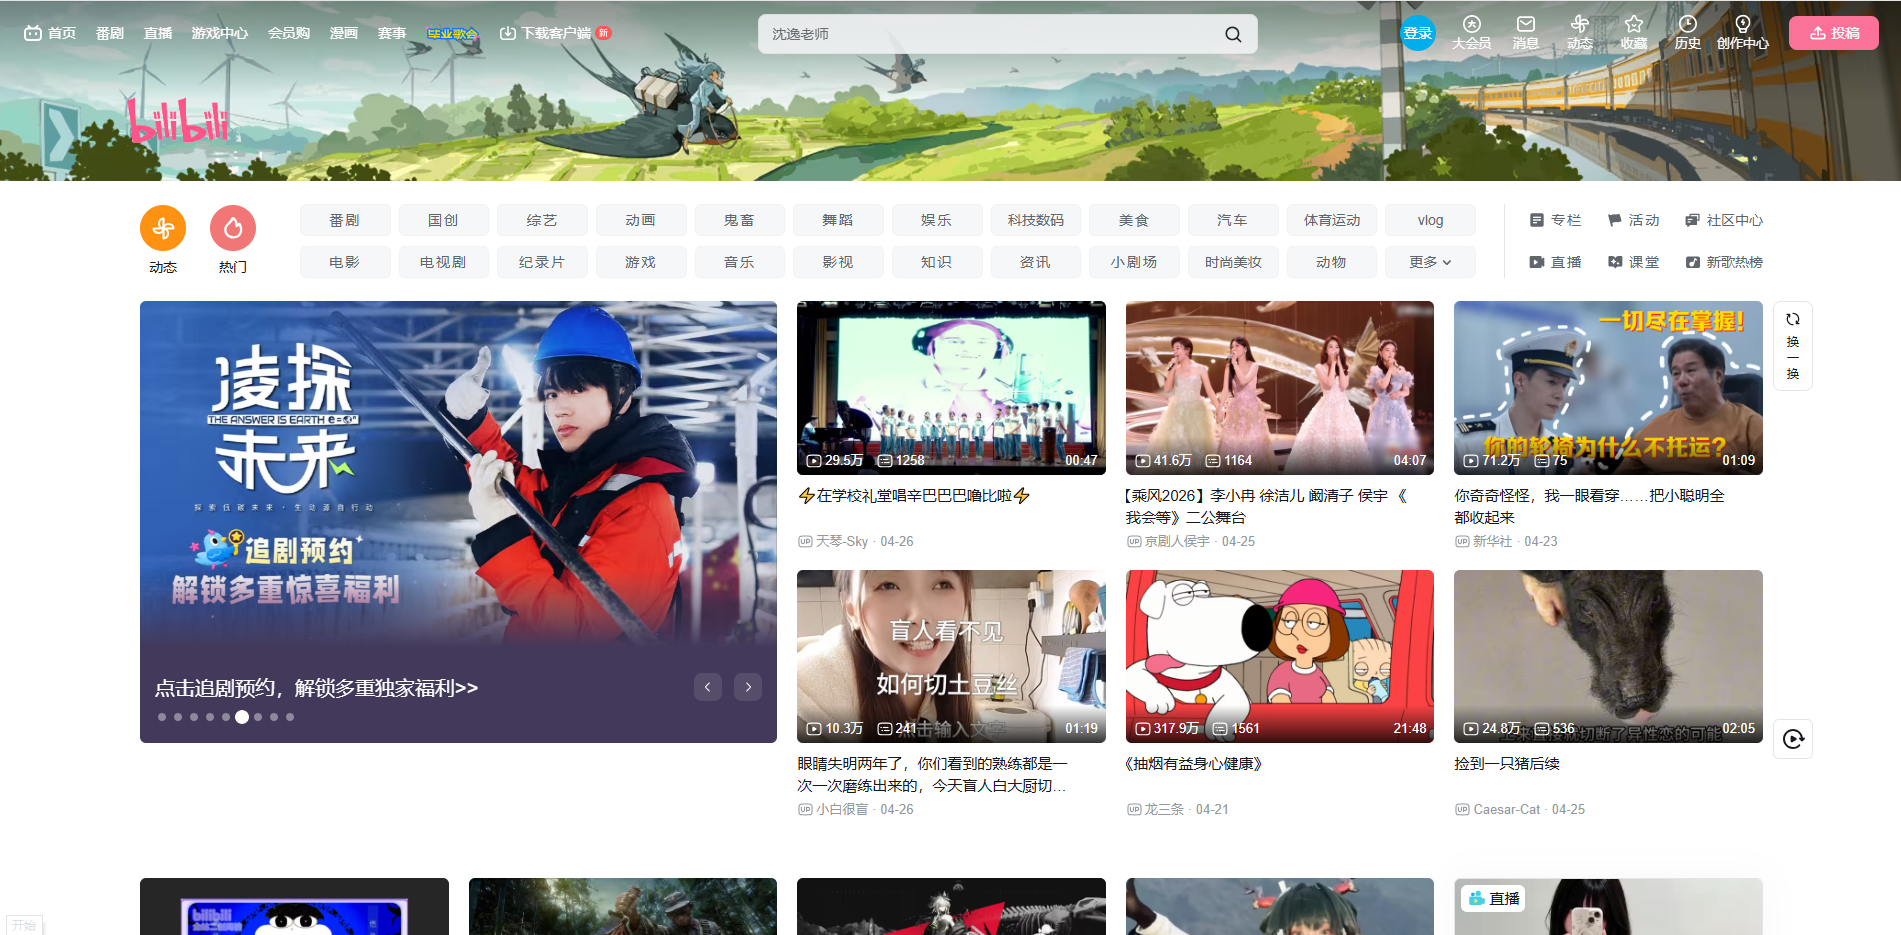Open 社区中心 link
This screenshot has height=935, width=1901.
[1724, 220]
